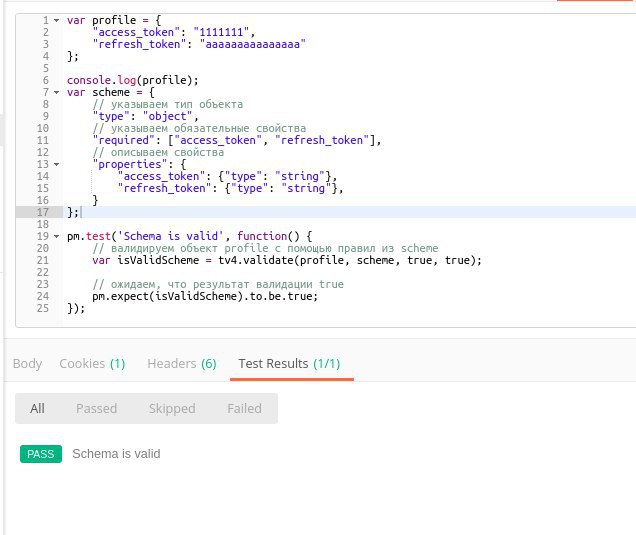Collapse the profile object fold arrow on line 1

tap(56, 20)
